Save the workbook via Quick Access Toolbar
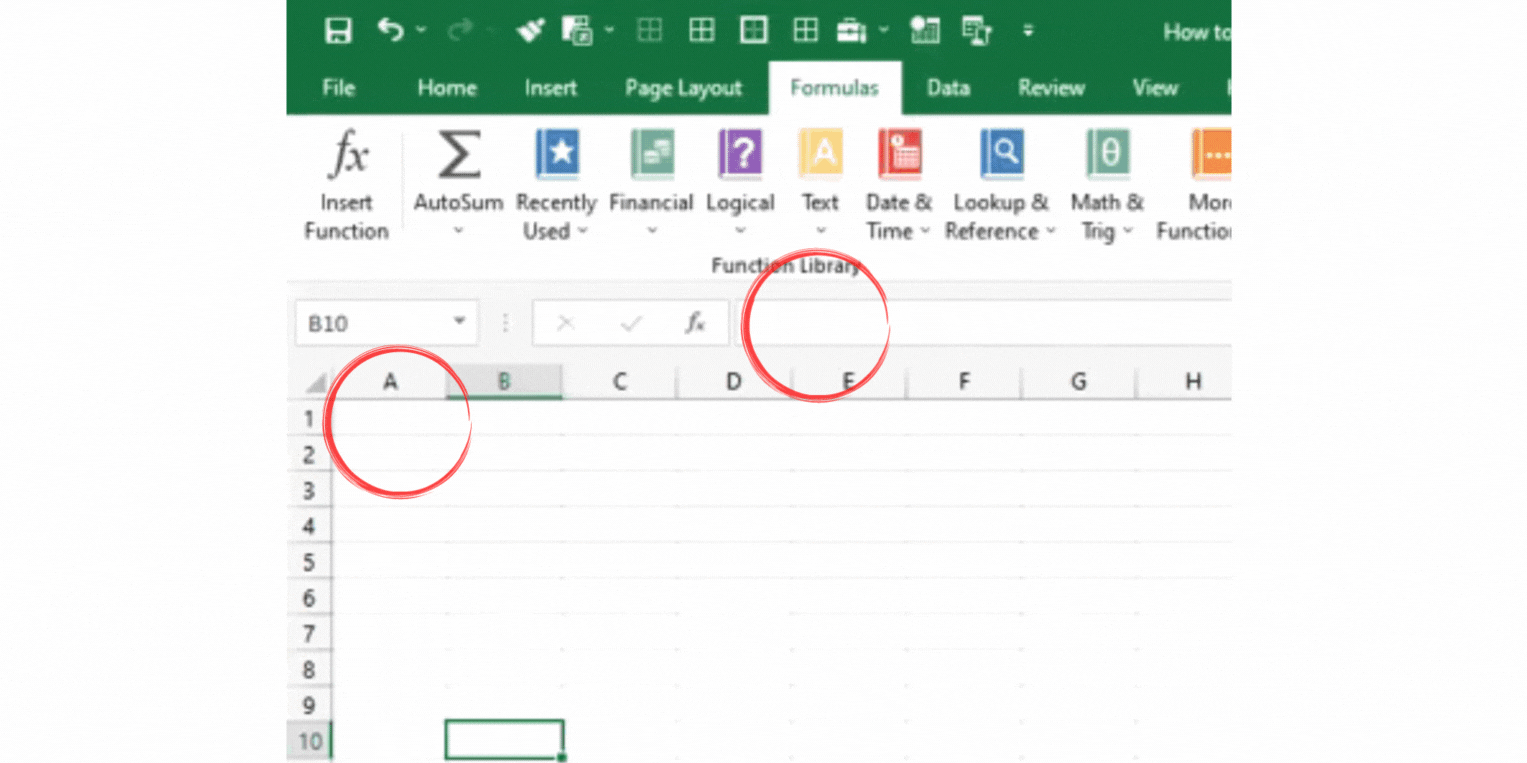The image size is (1527, 763). [338, 30]
